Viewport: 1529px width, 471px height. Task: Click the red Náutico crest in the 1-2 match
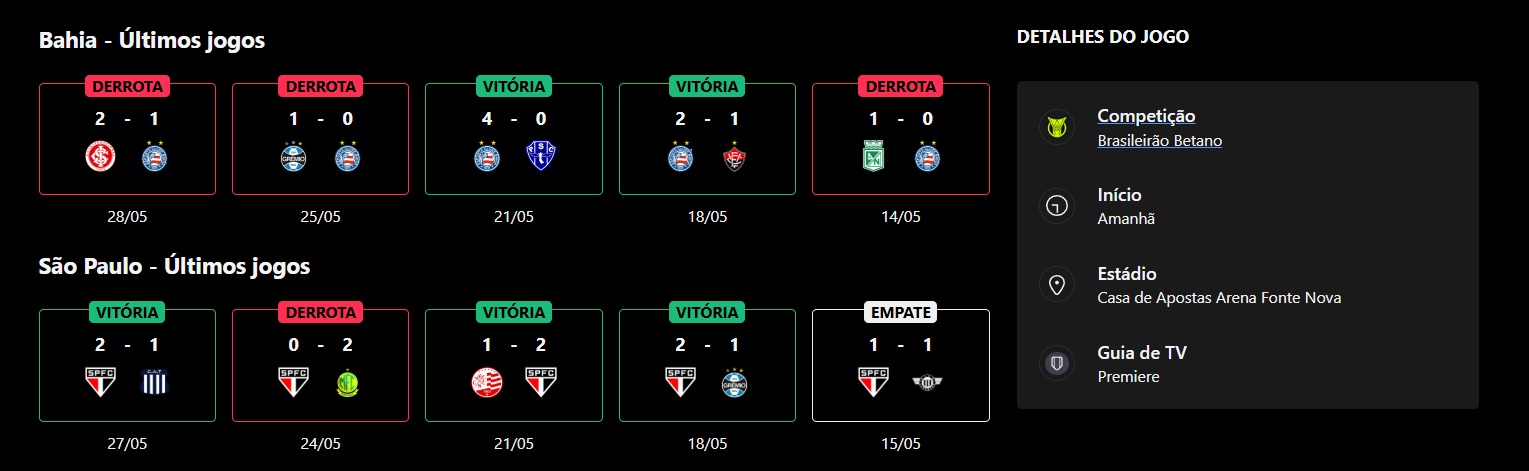pyautogui.click(x=486, y=383)
